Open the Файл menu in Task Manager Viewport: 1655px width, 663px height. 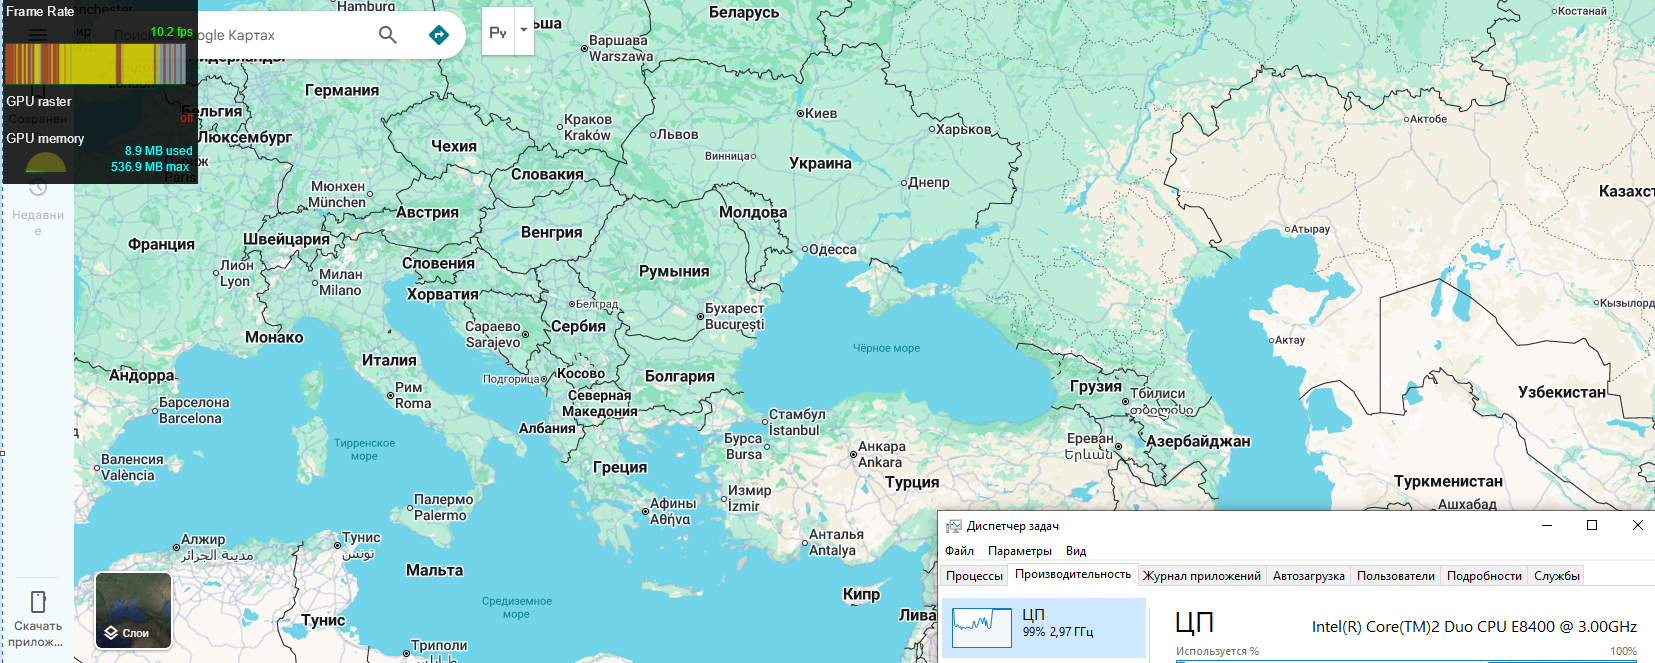coord(959,551)
